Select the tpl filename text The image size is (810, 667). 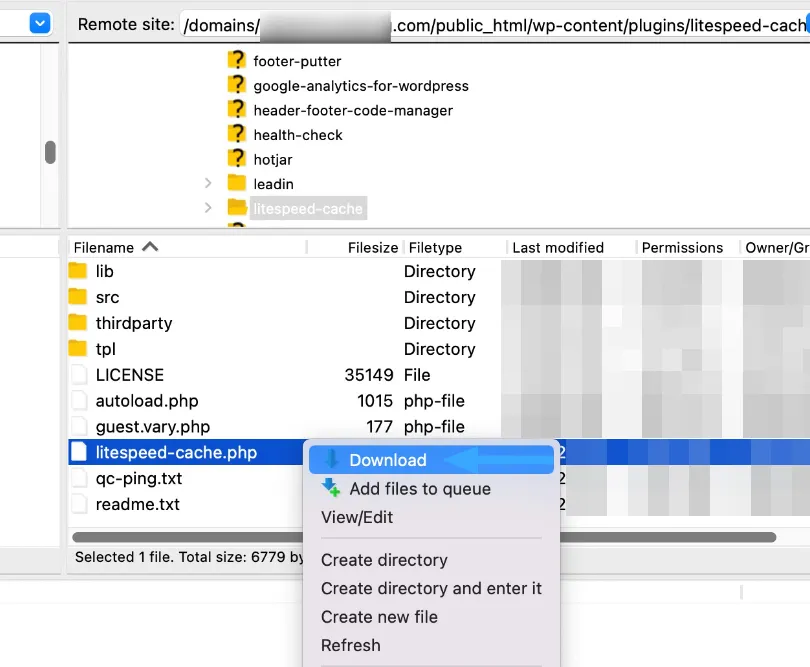105,349
